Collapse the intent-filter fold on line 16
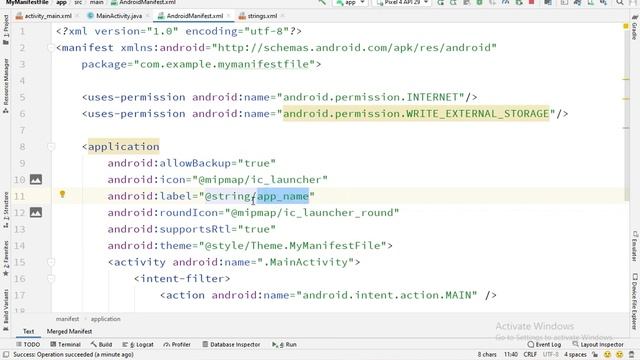 click(51, 279)
